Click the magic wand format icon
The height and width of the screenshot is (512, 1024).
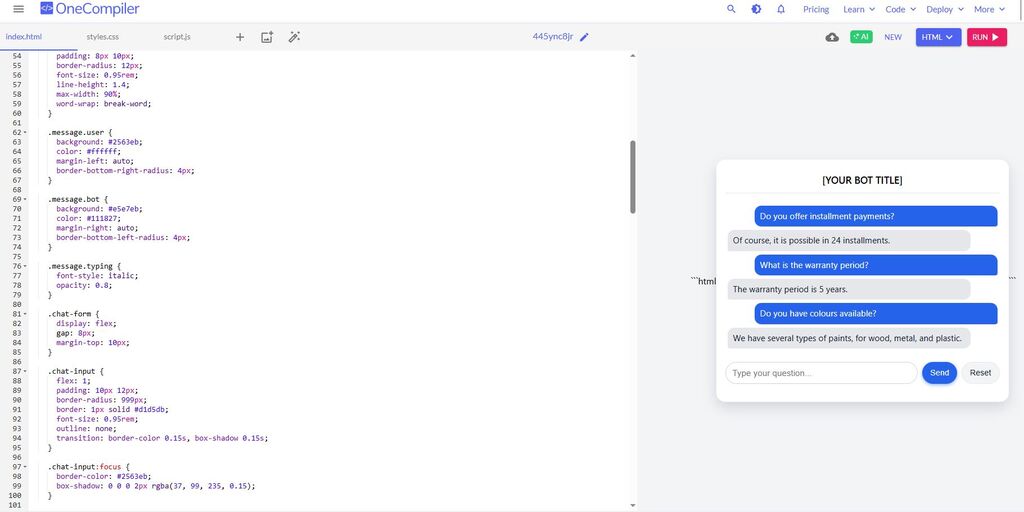click(x=294, y=37)
